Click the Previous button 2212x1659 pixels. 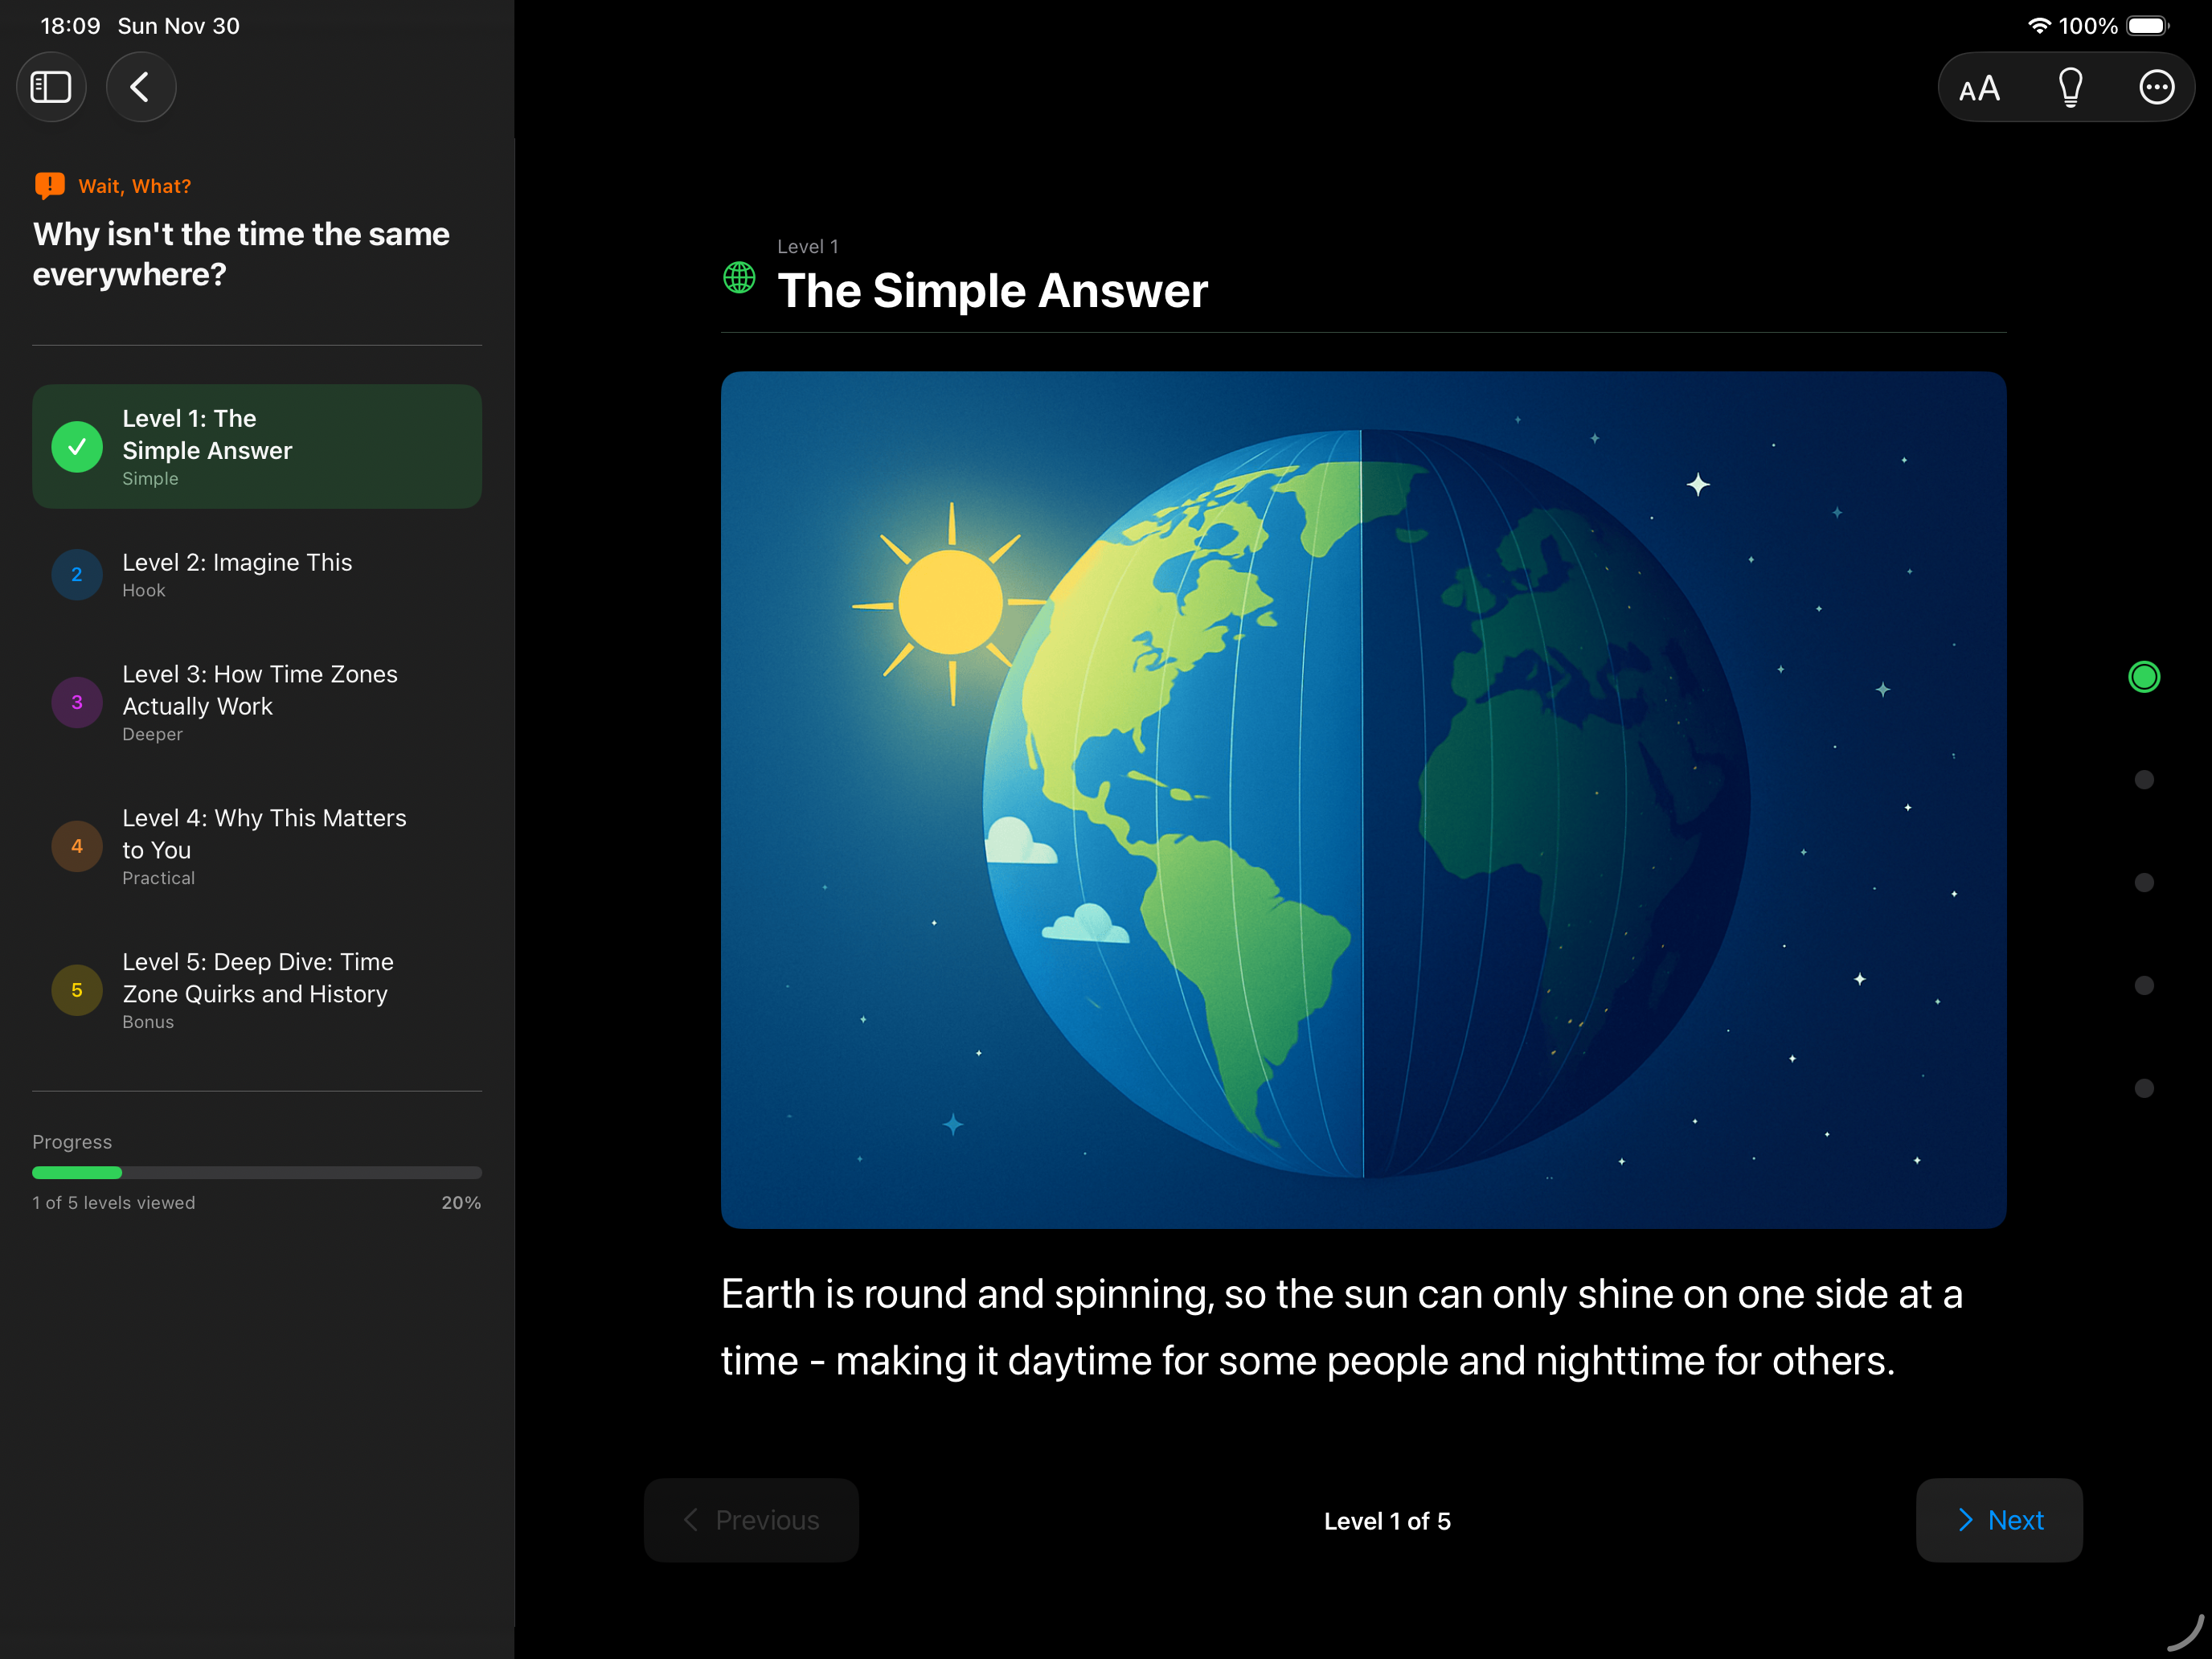[x=751, y=1520]
